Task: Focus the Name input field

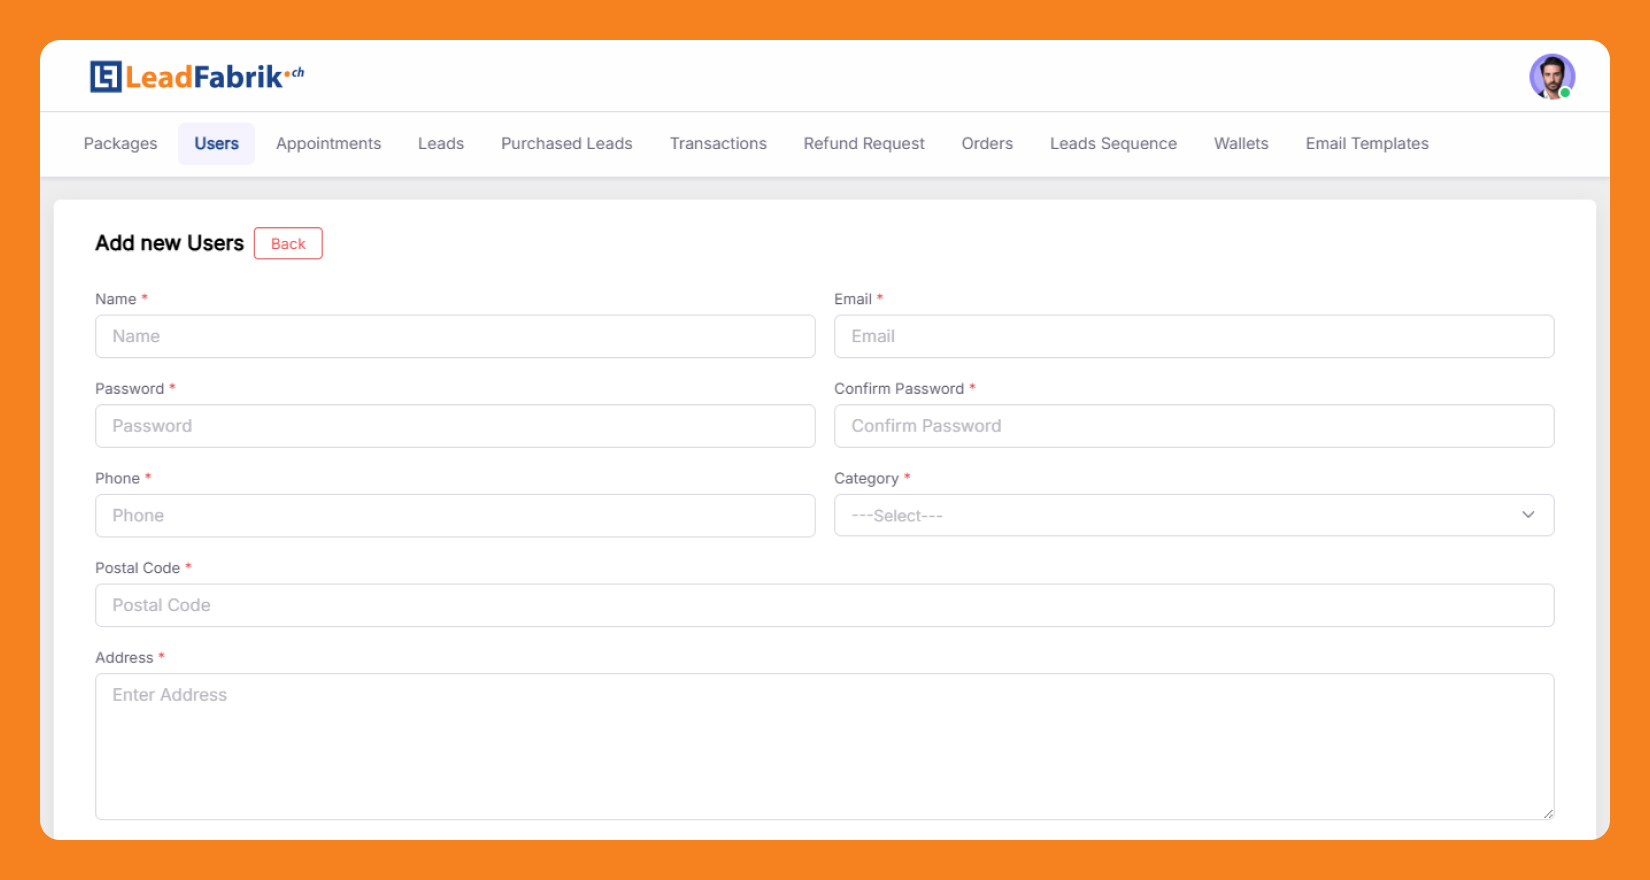Action: [x=455, y=337]
